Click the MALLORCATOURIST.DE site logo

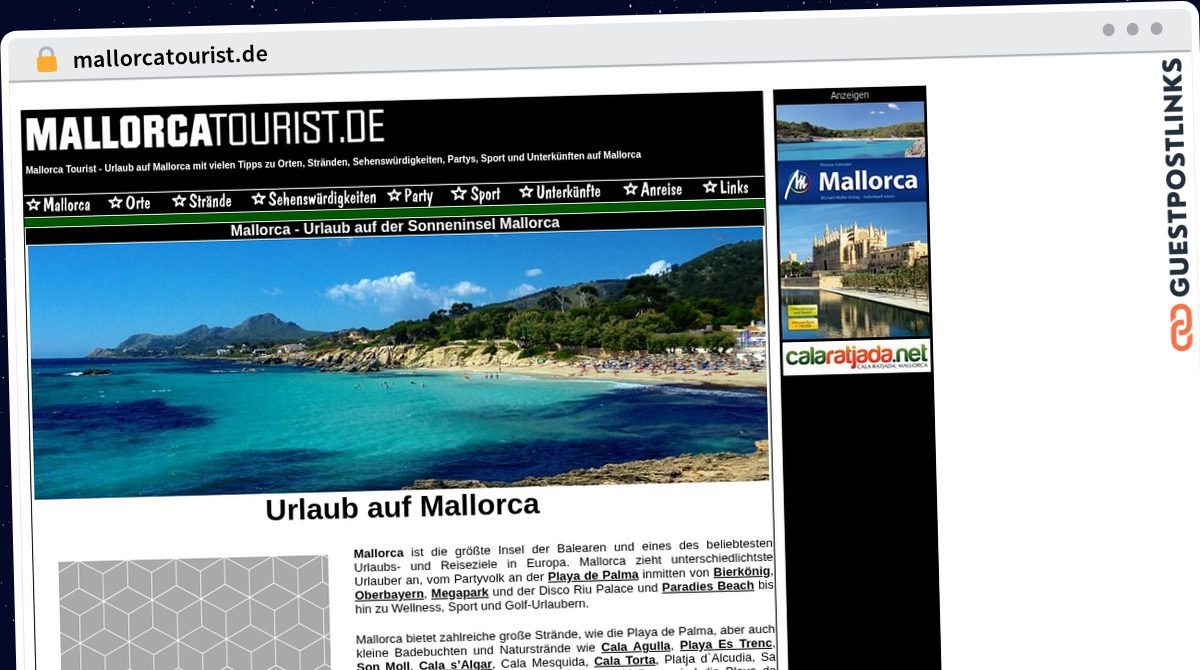[x=205, y=131]
